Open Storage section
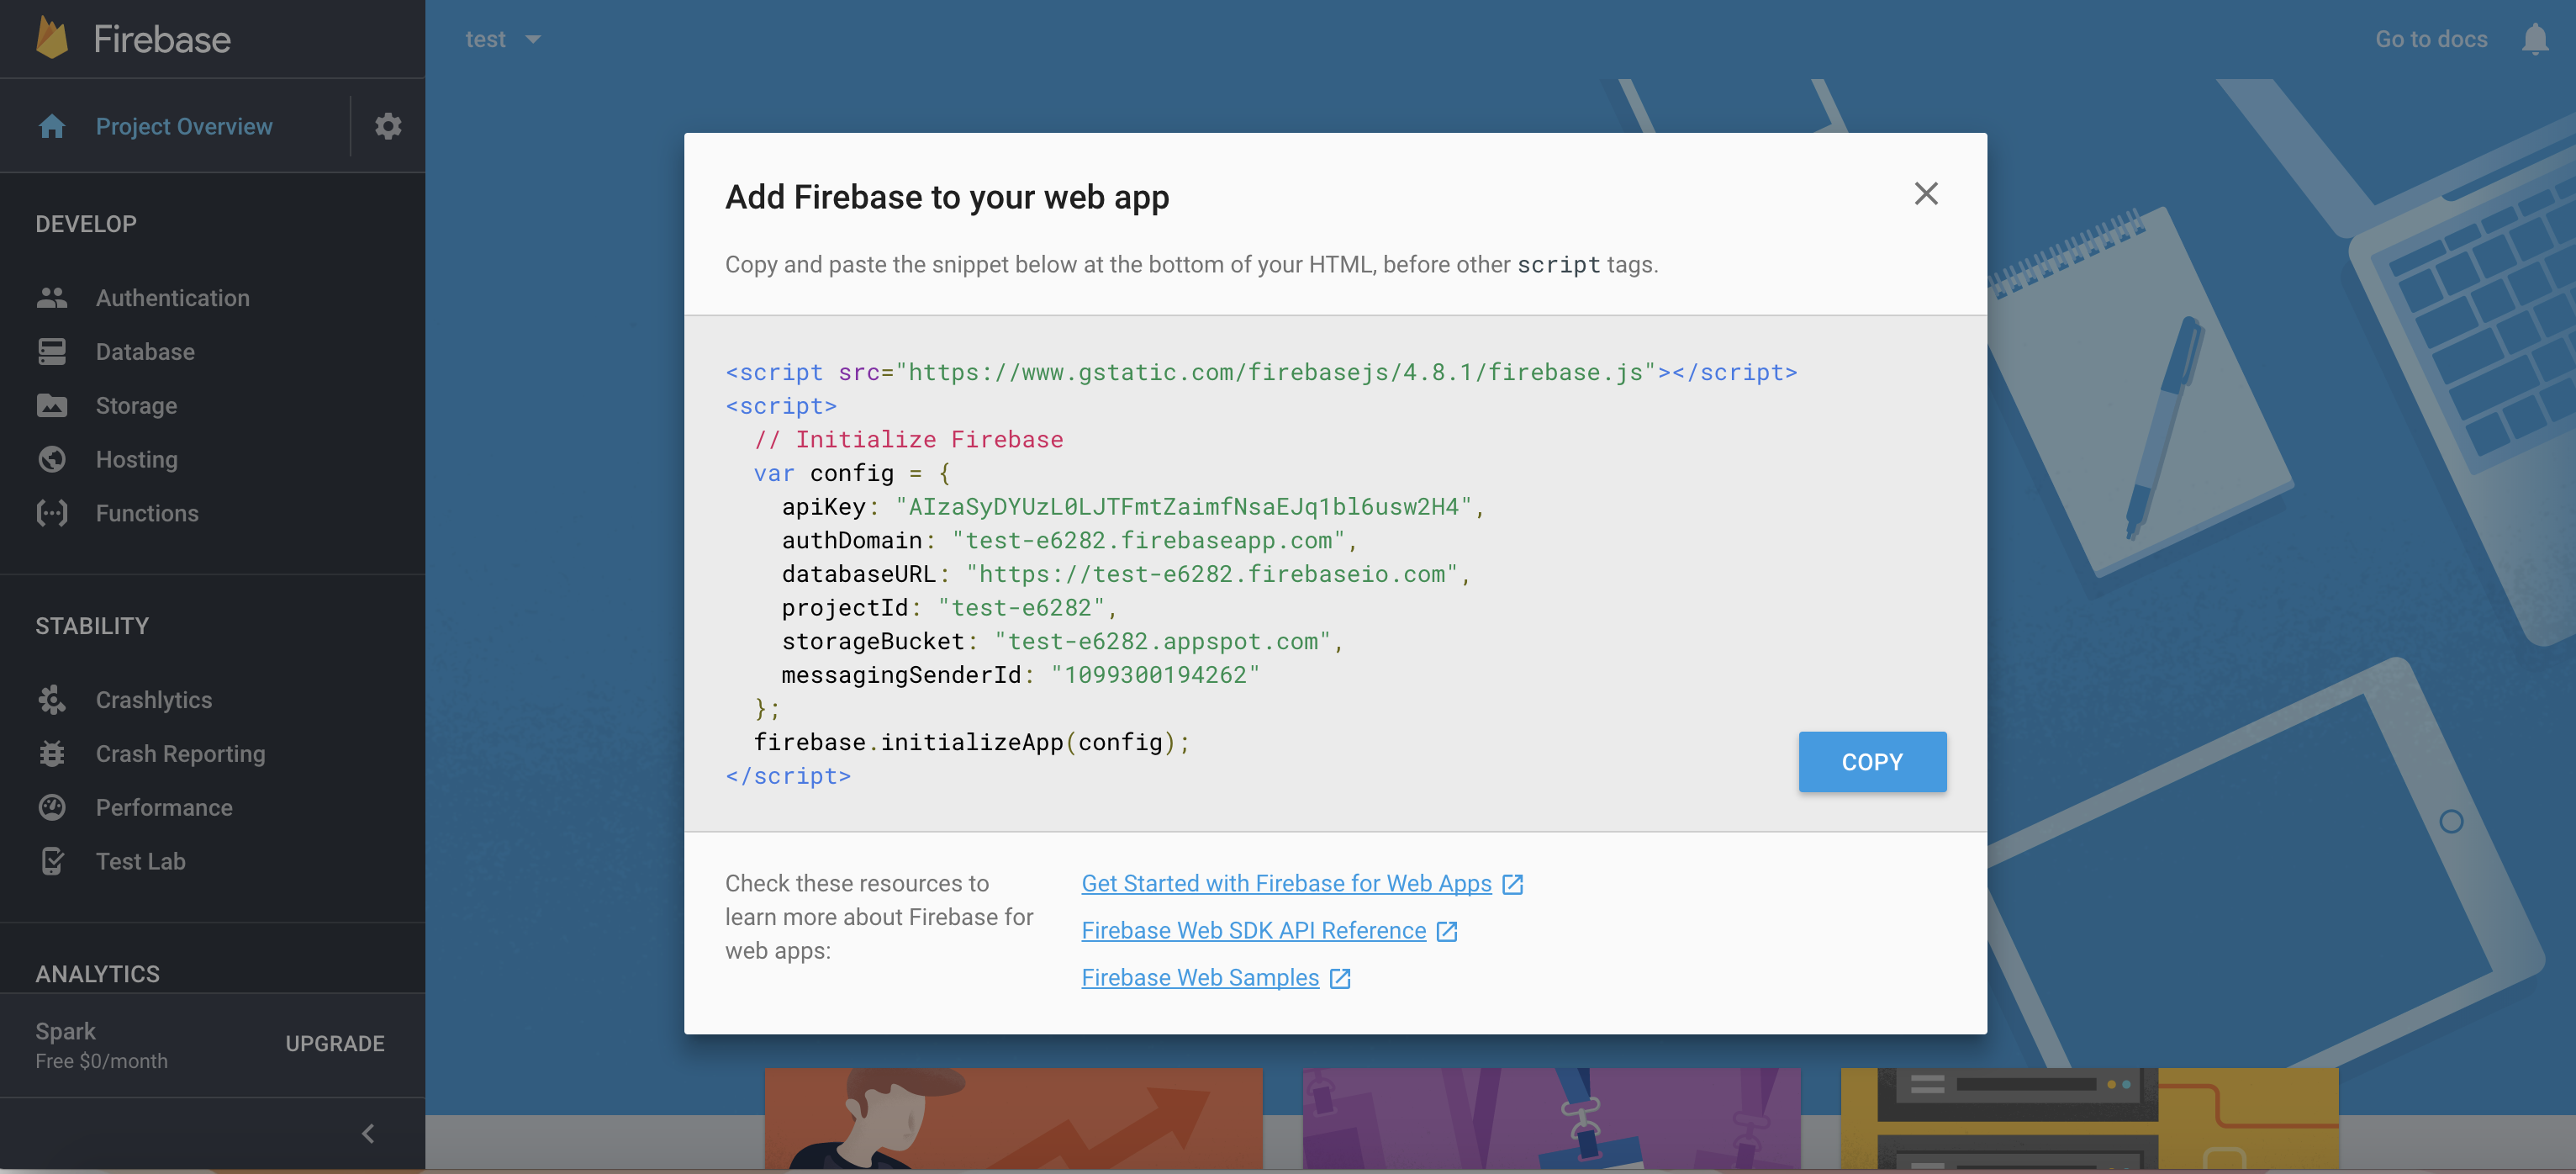Viewport: 2576px width, 1174px height. point(136,405)
